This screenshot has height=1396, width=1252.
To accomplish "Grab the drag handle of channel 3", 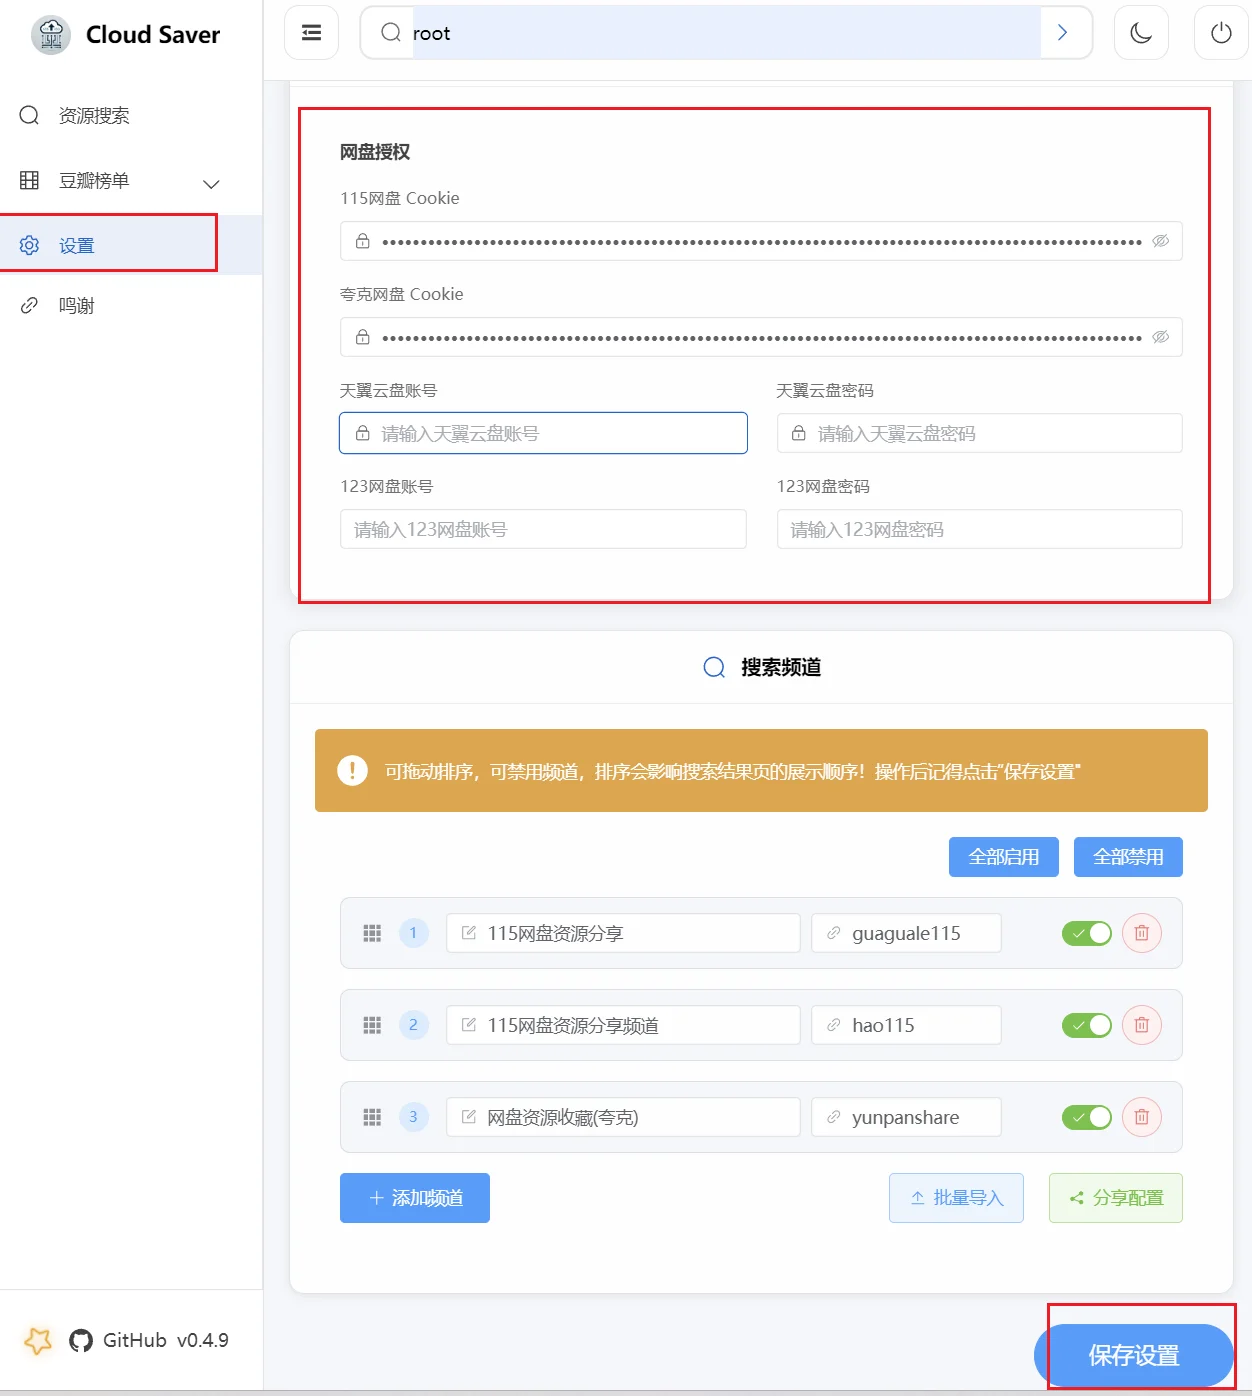I will [372, 1117].
